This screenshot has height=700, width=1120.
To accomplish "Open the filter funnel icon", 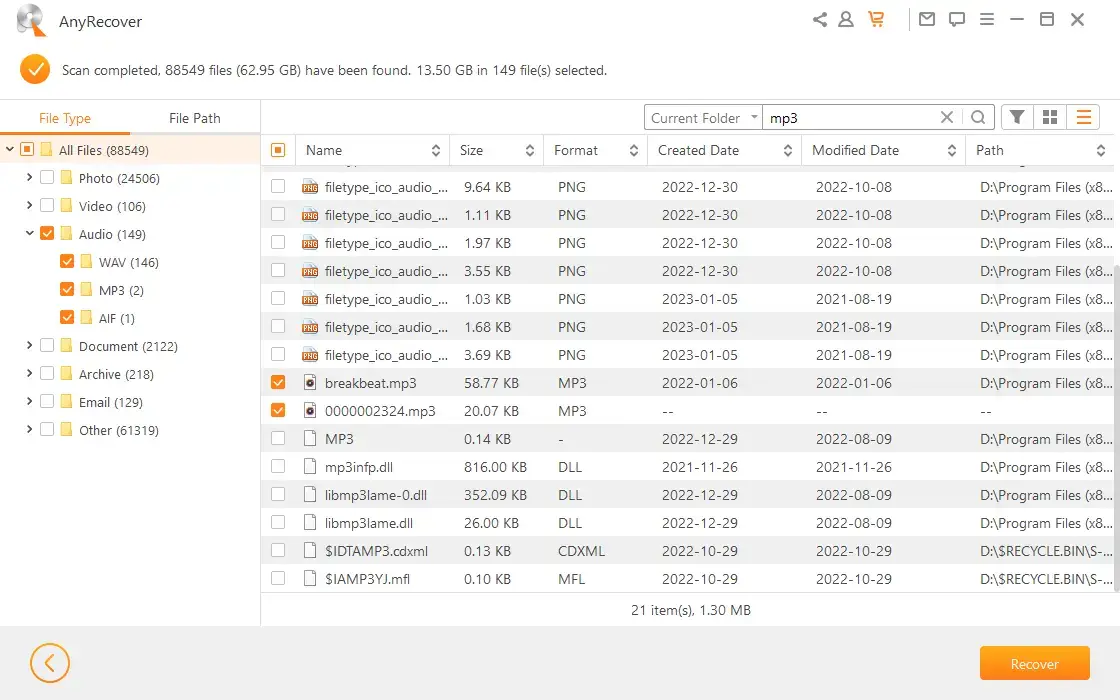I will coord(1017,117).
